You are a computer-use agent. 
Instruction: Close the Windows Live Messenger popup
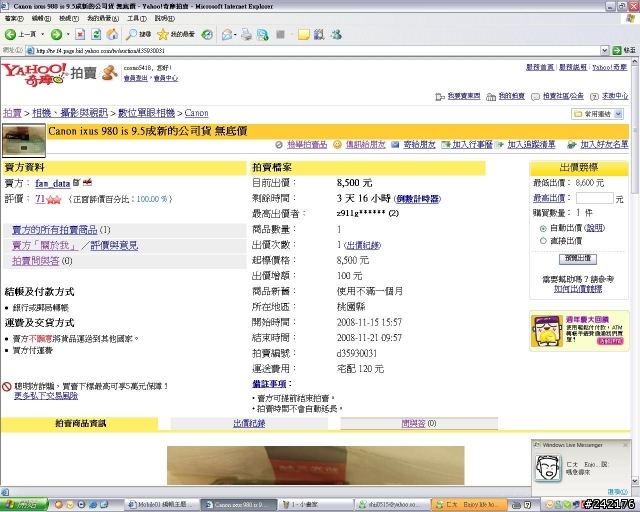pyautogui.click(x=625, y=445)
